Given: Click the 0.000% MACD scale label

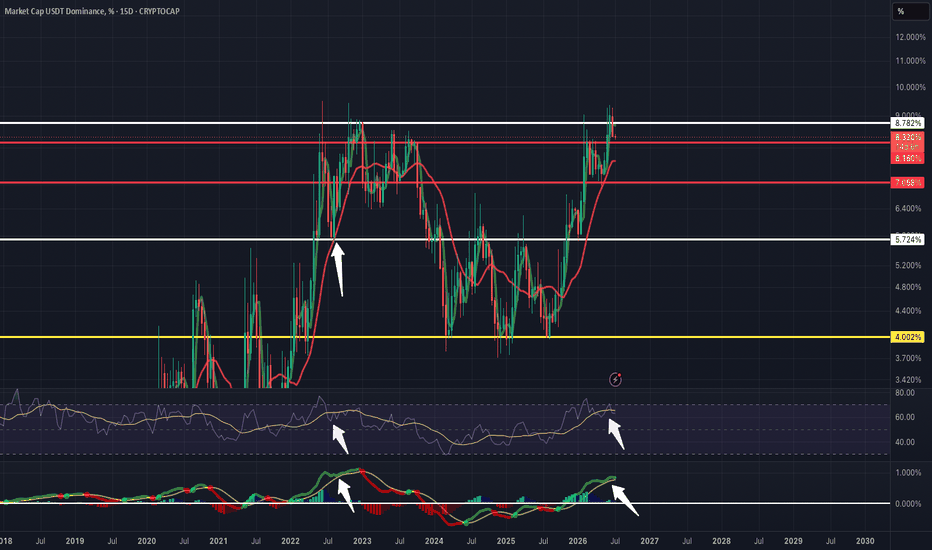Looking at the screenshot, I should pyautogui.click(x=908, y=504).
